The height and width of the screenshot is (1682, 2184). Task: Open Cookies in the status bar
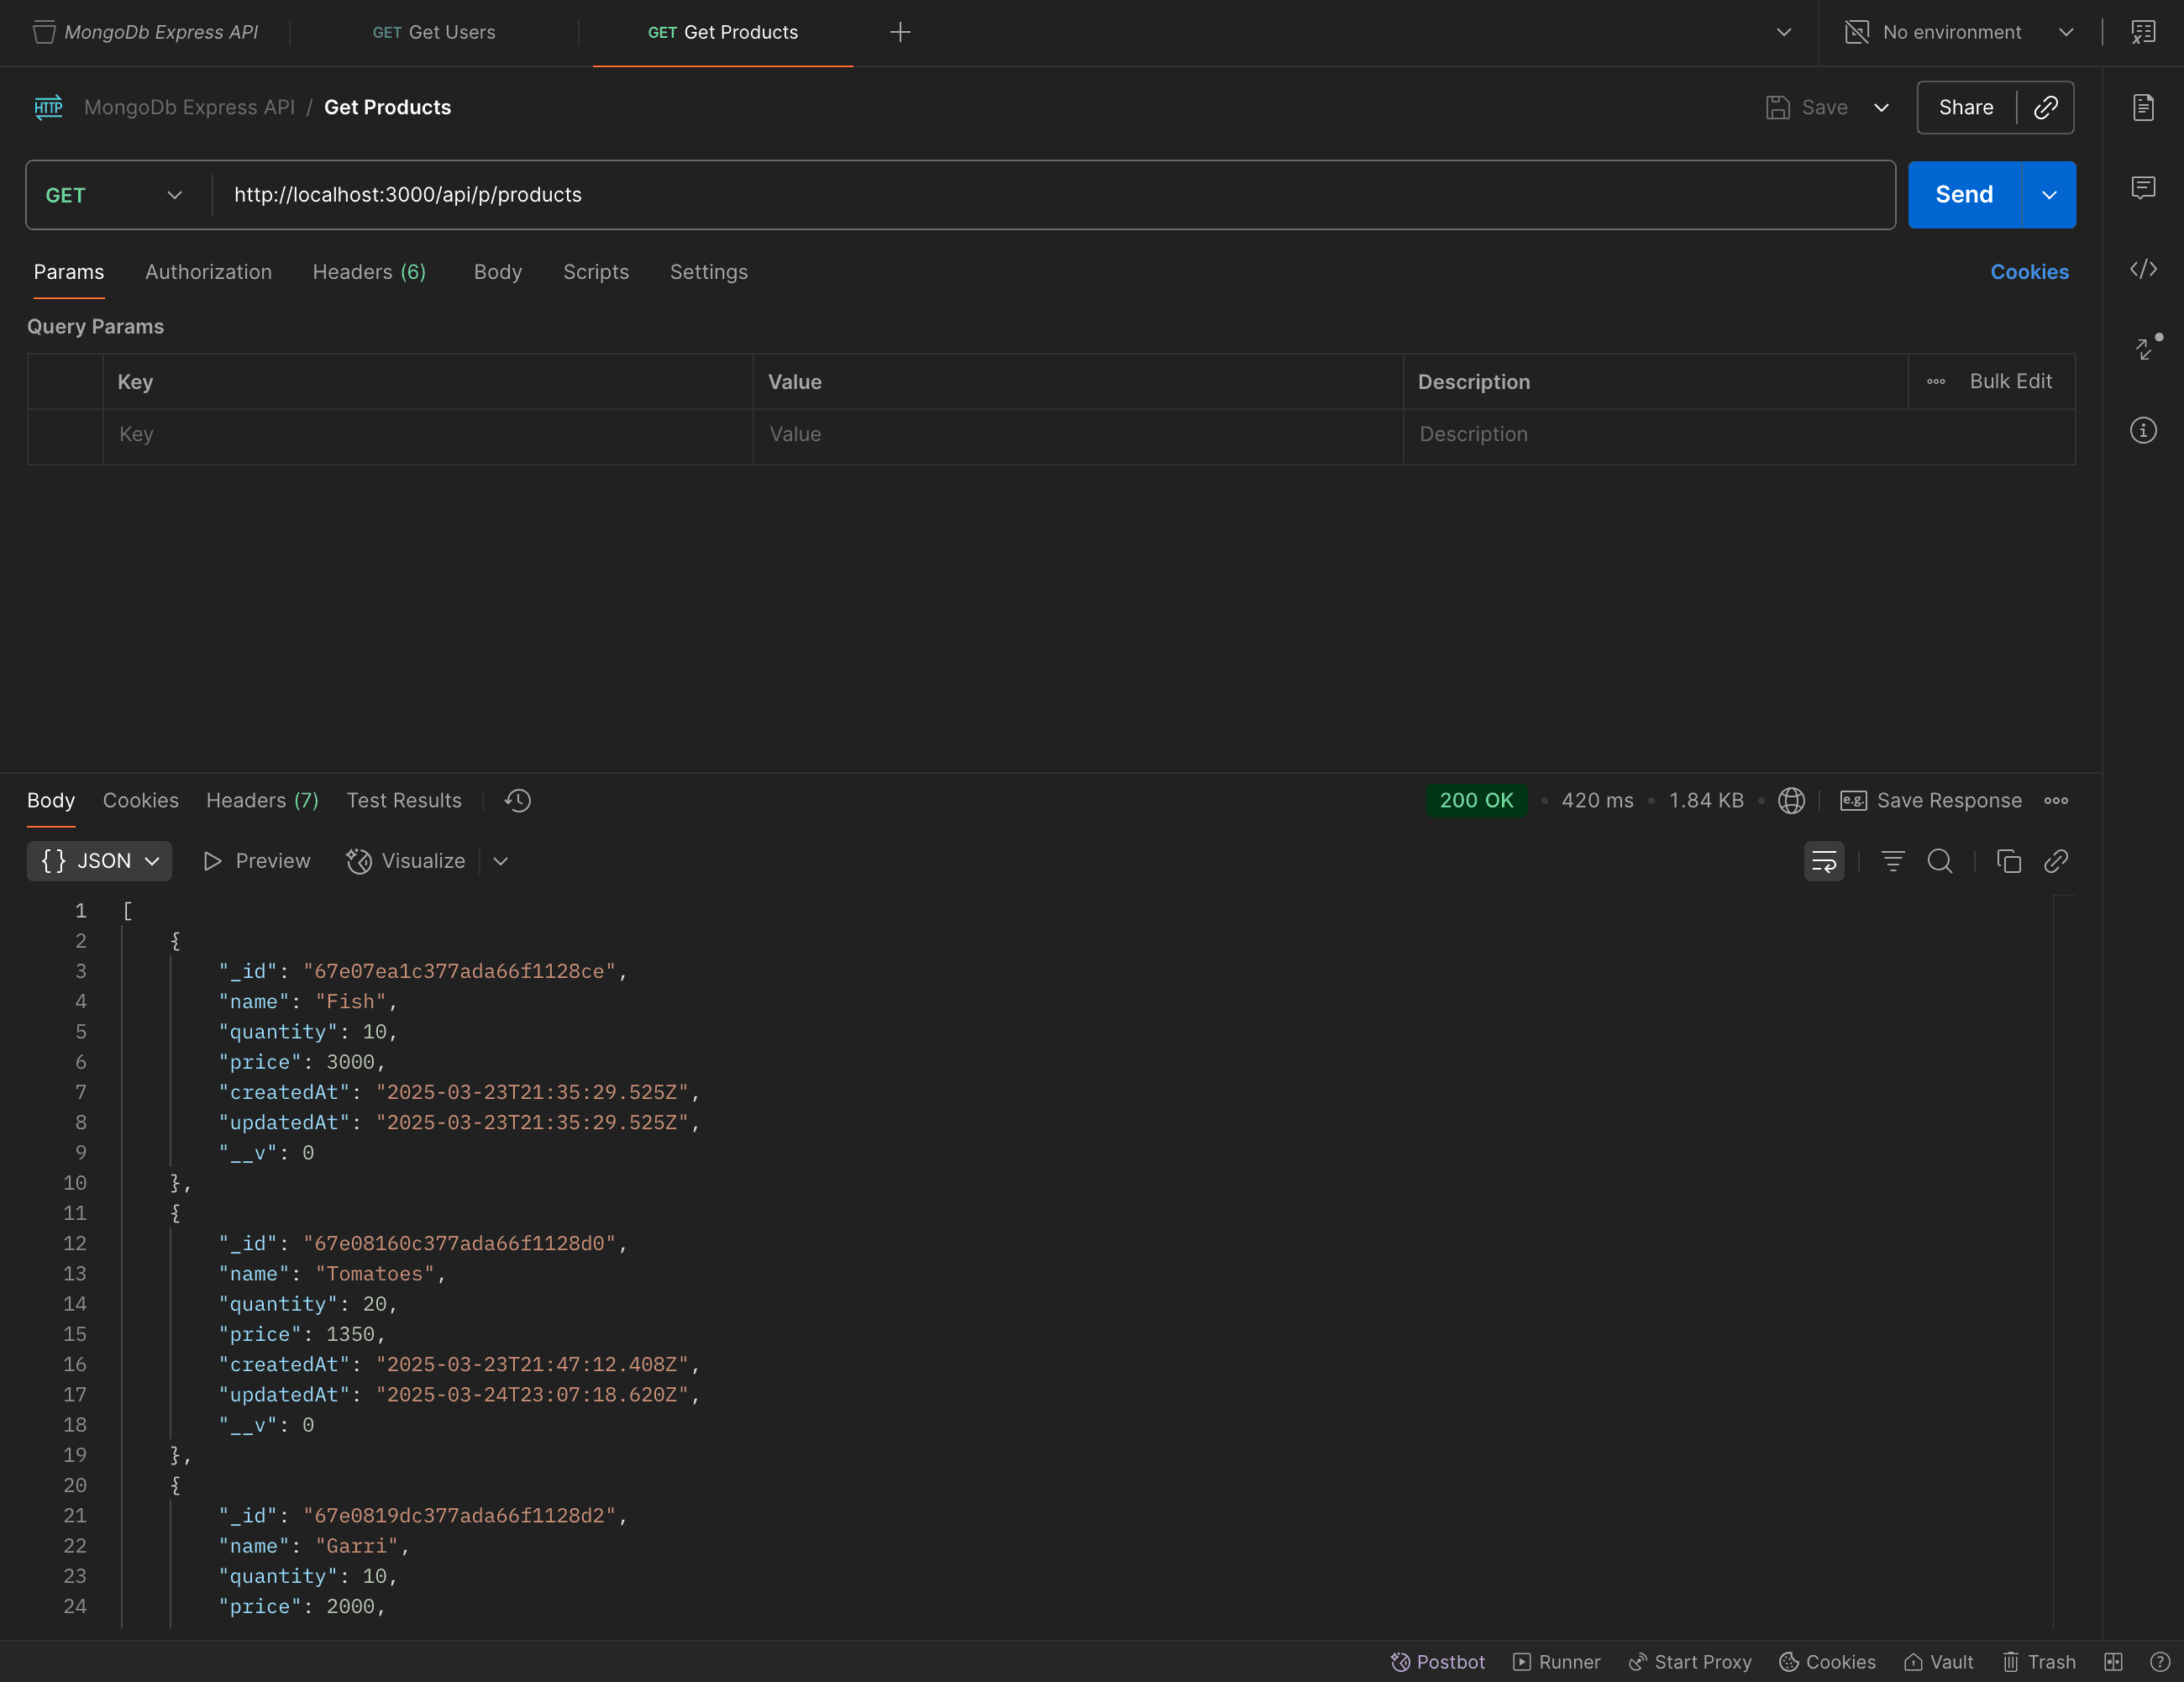pyautogui.click(x=1827, y=1662)
